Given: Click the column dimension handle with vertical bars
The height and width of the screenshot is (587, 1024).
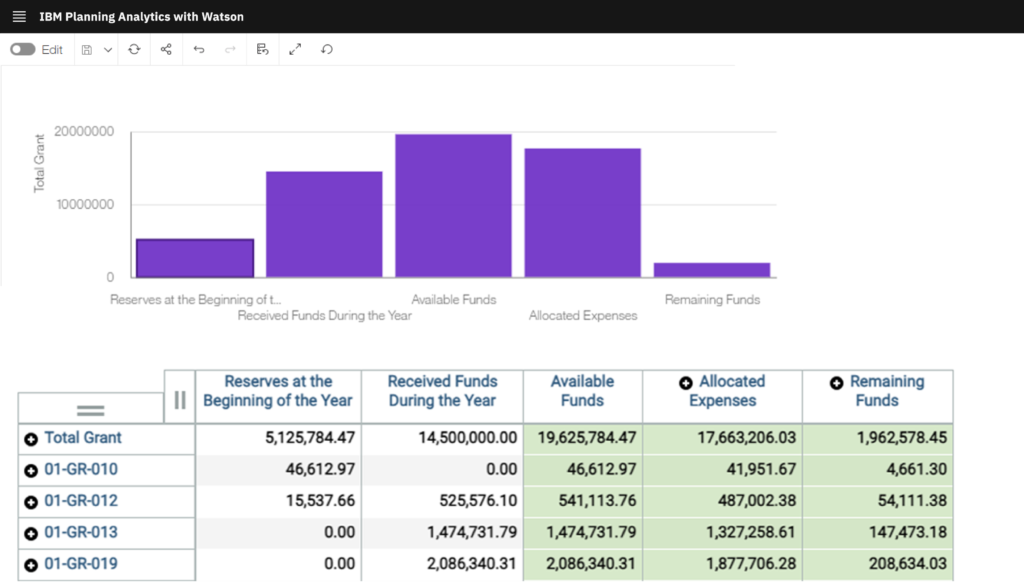Looking at the screenshot, I should pos(180,400).
